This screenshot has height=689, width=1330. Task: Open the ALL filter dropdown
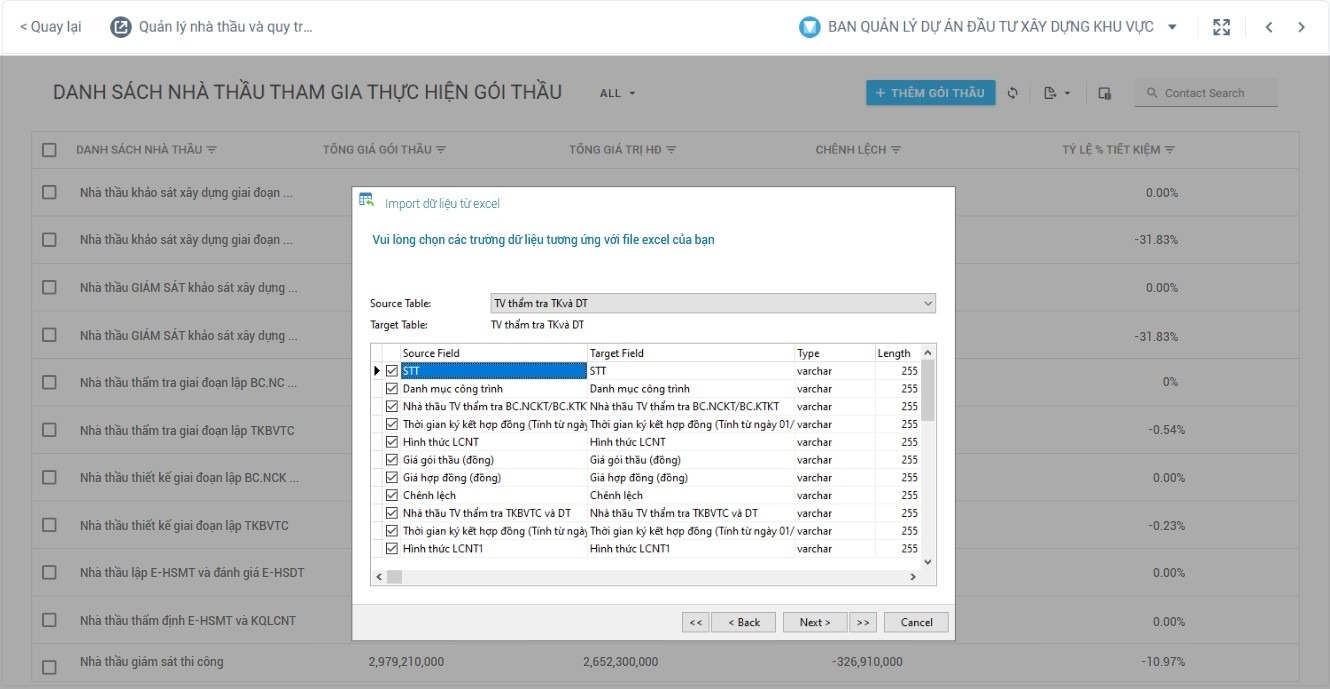(x=617, y=92)
